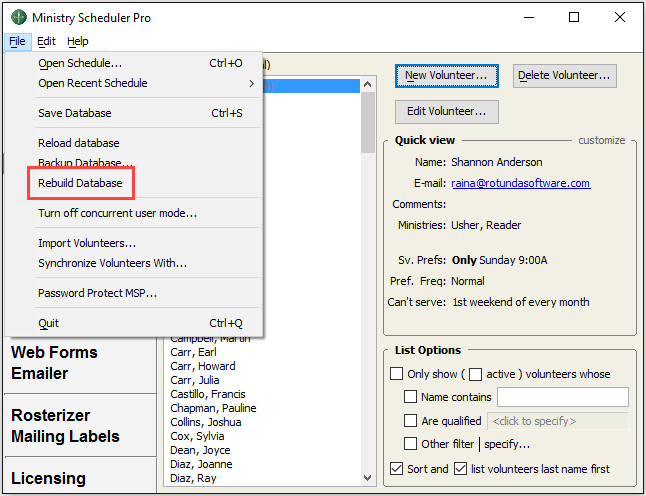Image resolution: width=646 pixels, height=496 pixels.
Task: Choose Open Schedule... from File menu
Action: 80,63
